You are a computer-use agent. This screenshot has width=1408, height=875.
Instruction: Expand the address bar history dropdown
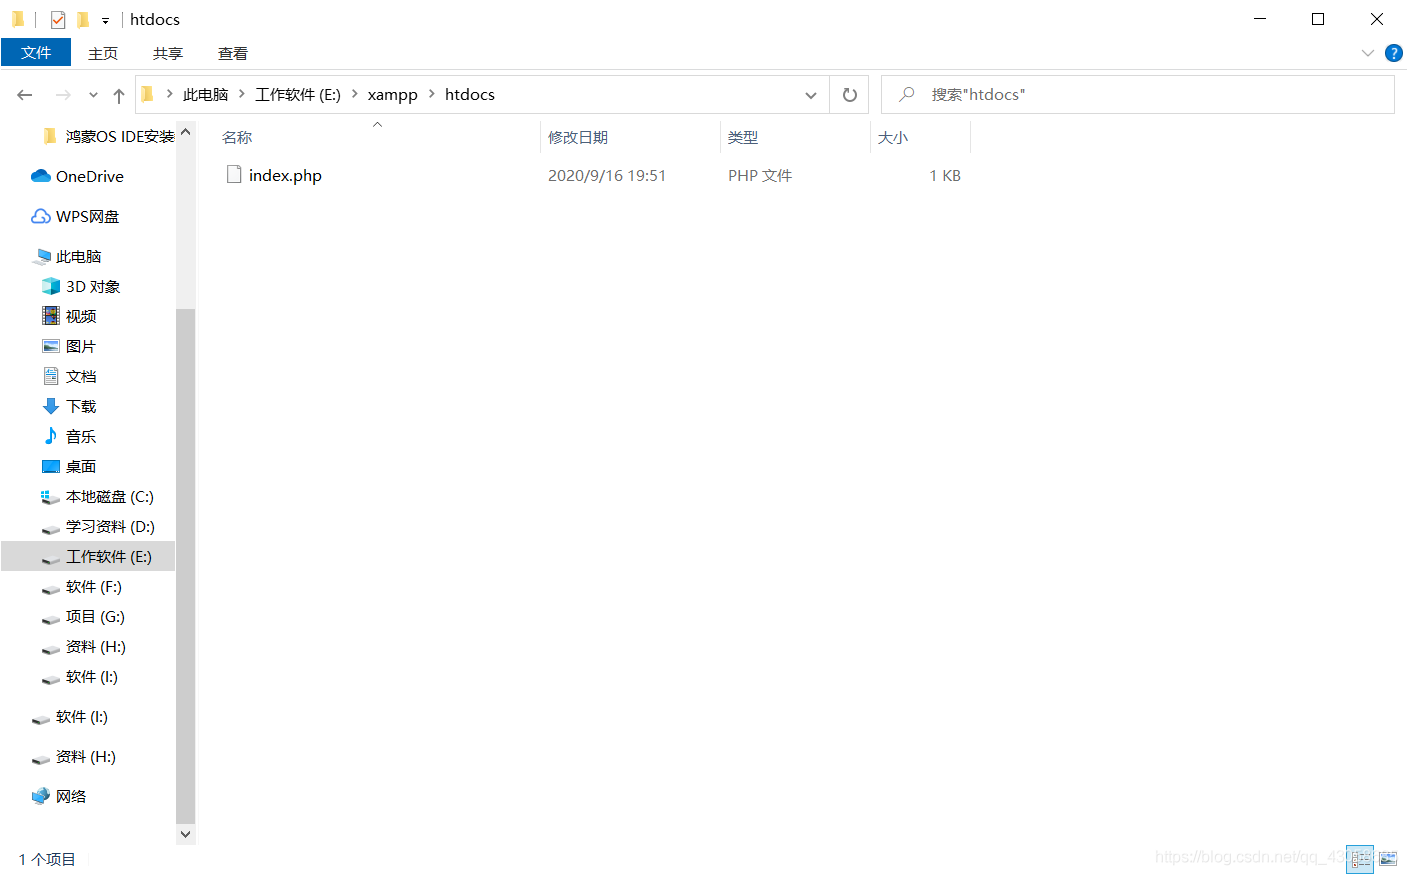pyautogui.click(x=811, y=95)
